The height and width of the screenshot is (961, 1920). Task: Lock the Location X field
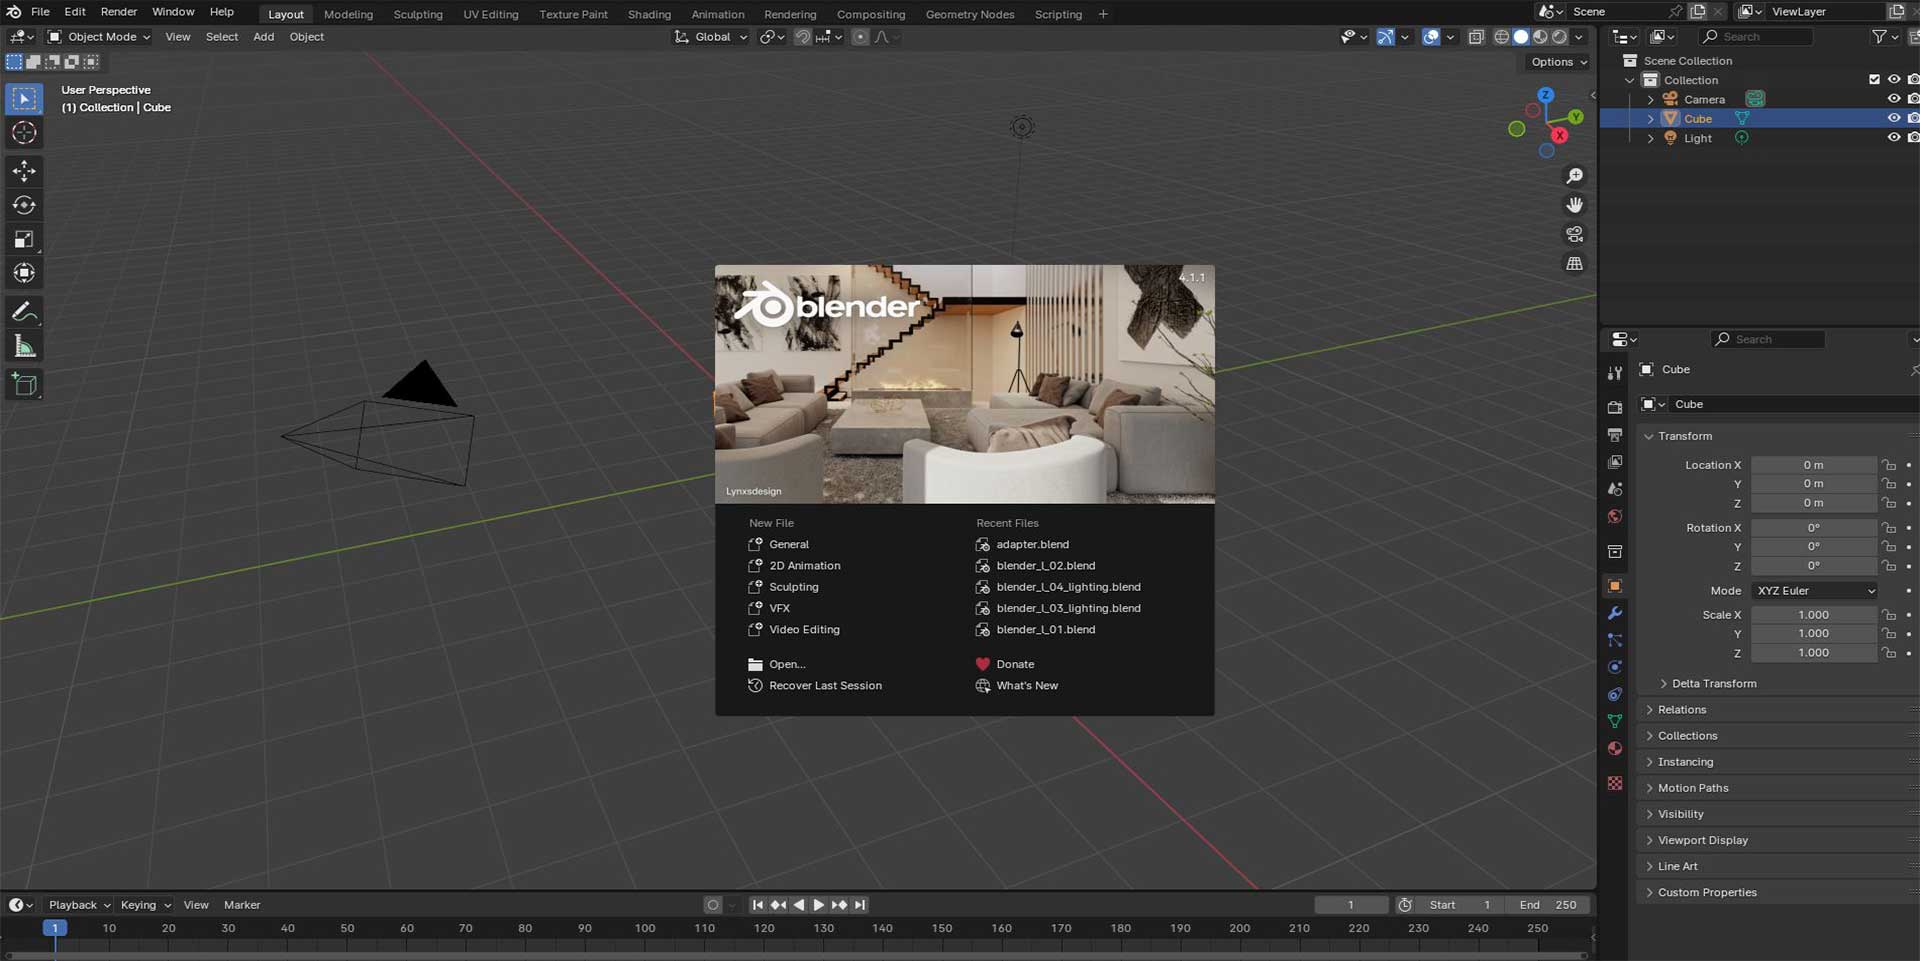click(x=1888, y=465)
